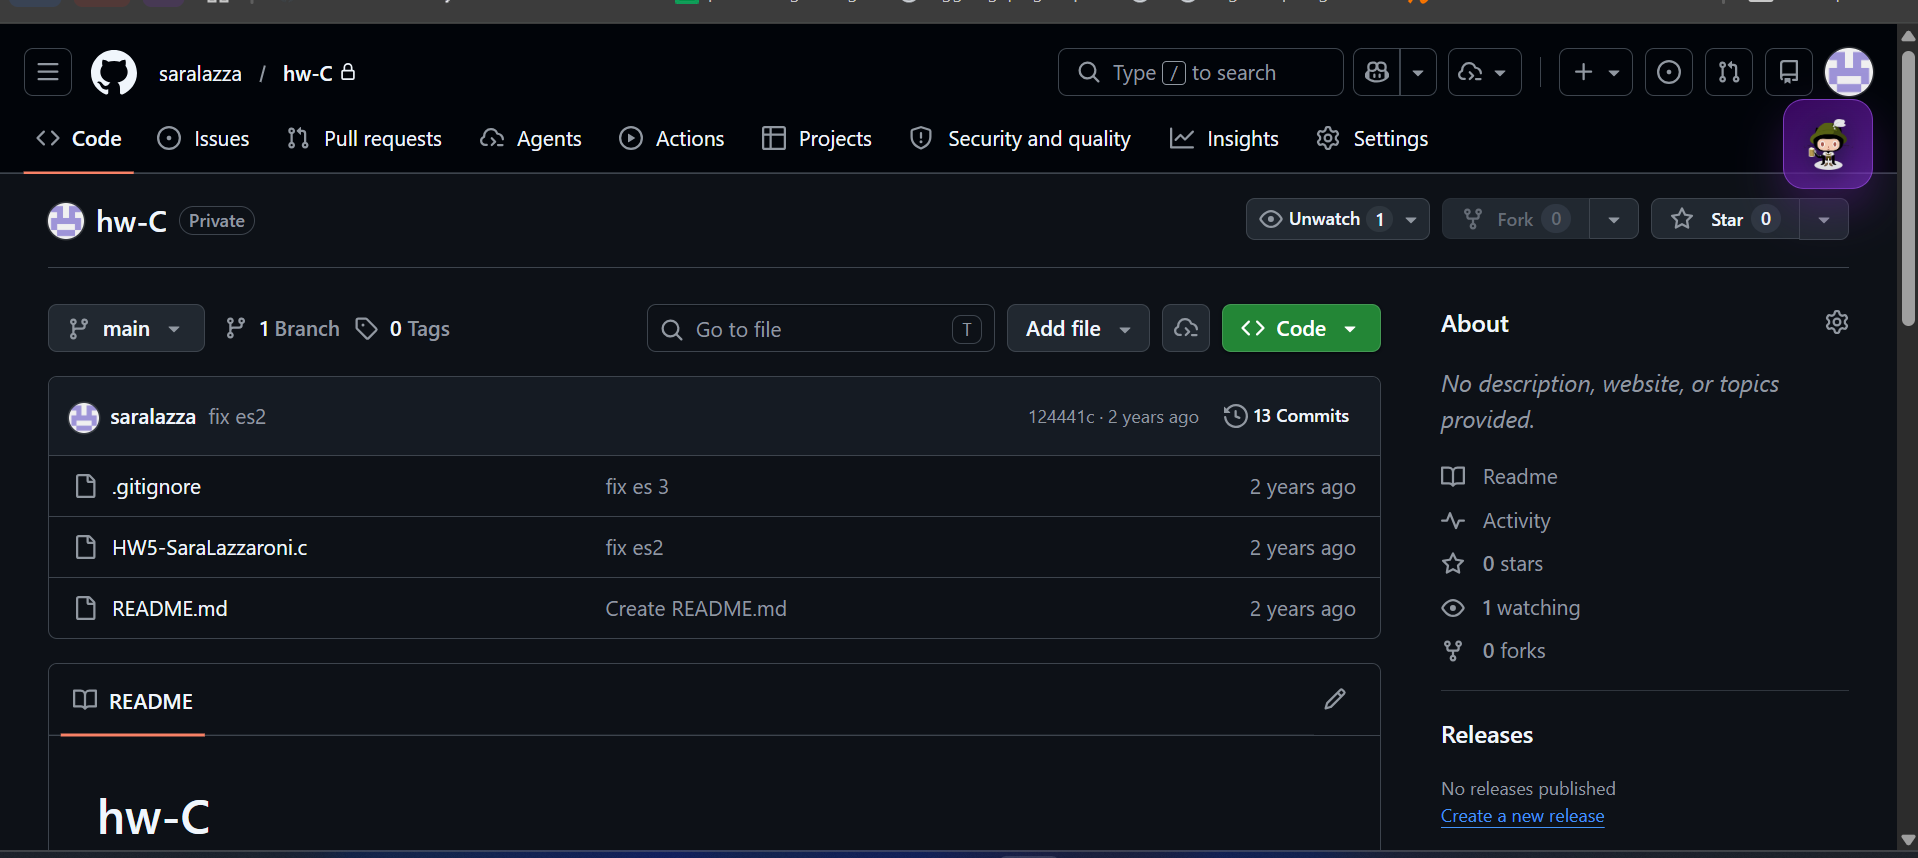Viewport: 1918px width, 858px height.
Task: Open the hamburger navigation menu
Action: (x=48, y=72)
